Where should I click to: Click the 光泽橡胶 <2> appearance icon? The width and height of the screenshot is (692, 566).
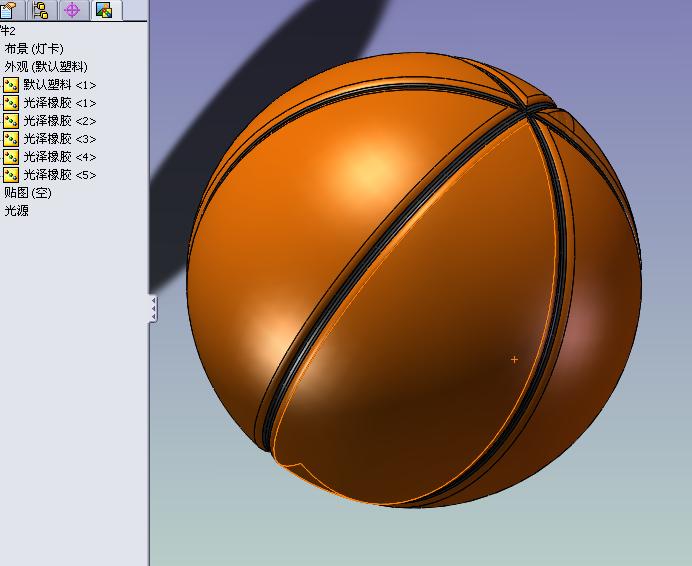coord(11,121)
